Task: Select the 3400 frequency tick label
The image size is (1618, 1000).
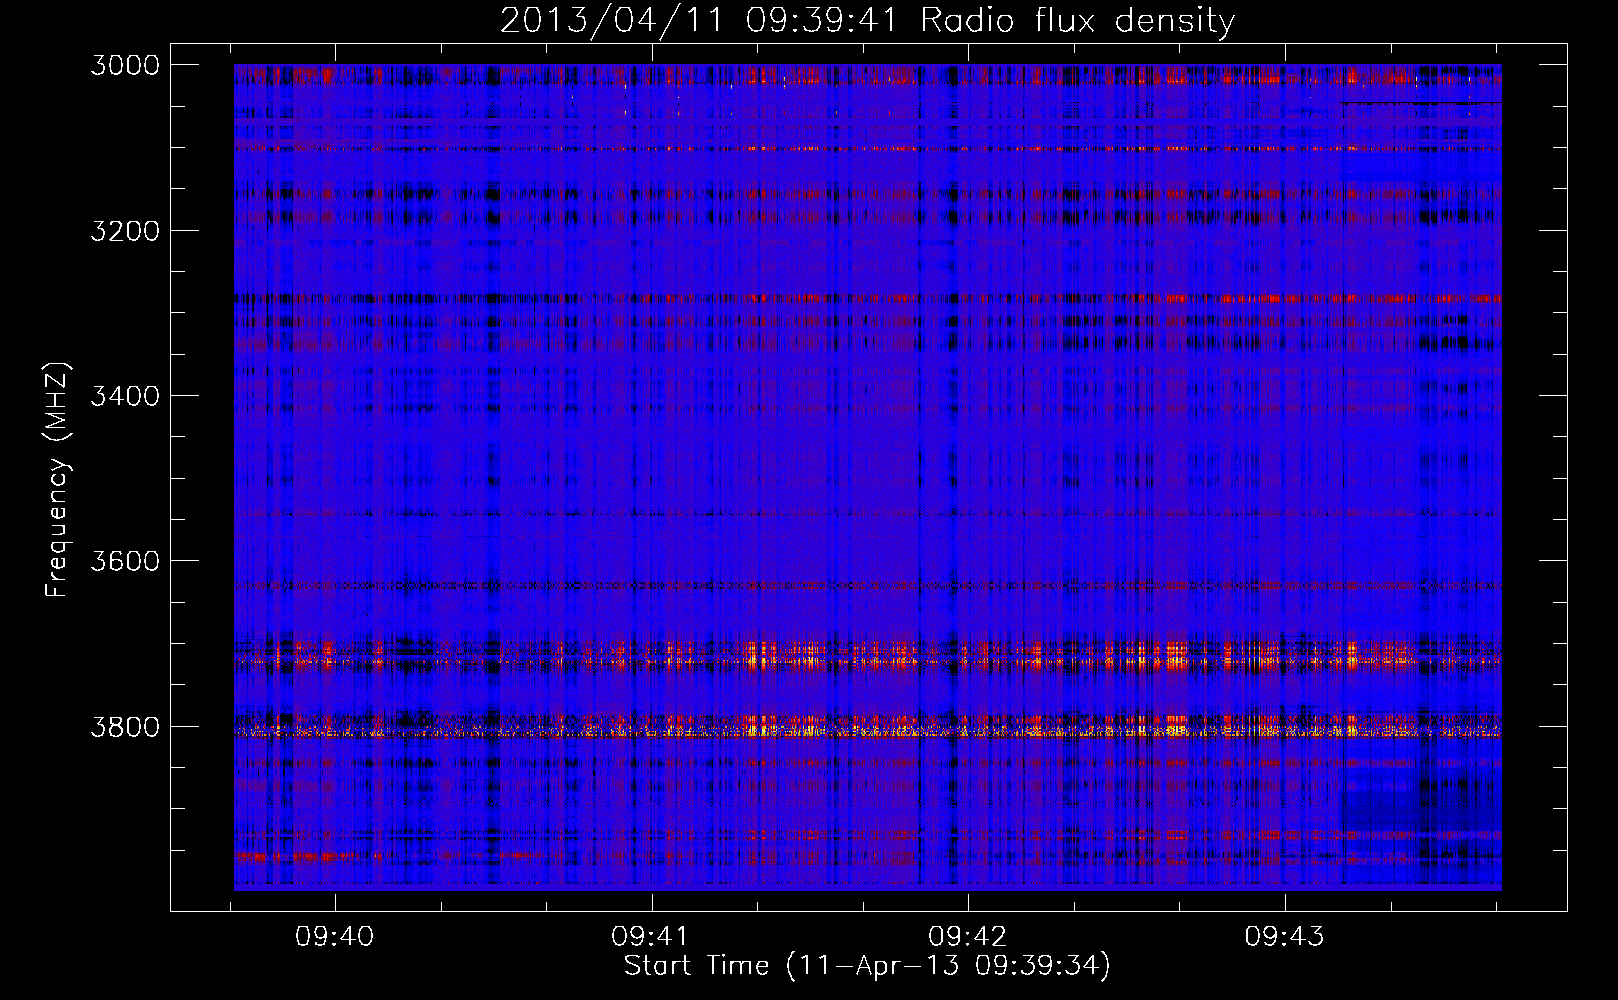Action: [125, 396]
